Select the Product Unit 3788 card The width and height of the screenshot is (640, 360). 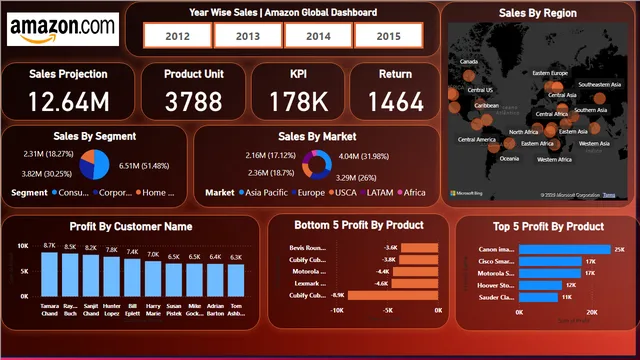[193, 91]
